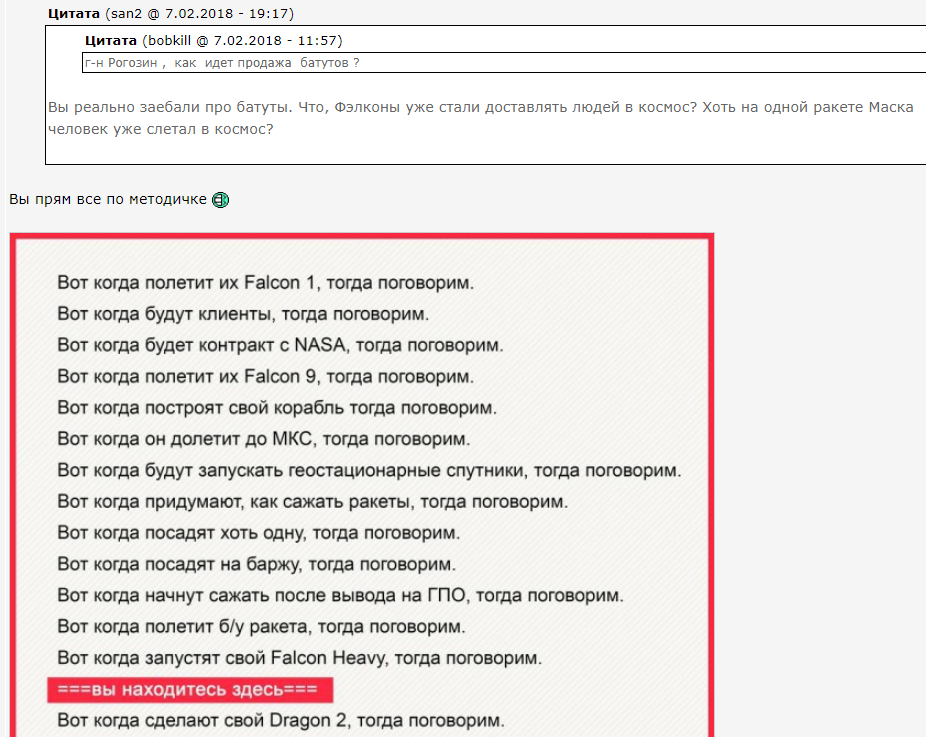Viewport: 926px width, 737px height.
Task: Click the line about Falcon 1 taking off
Action: 266,283
